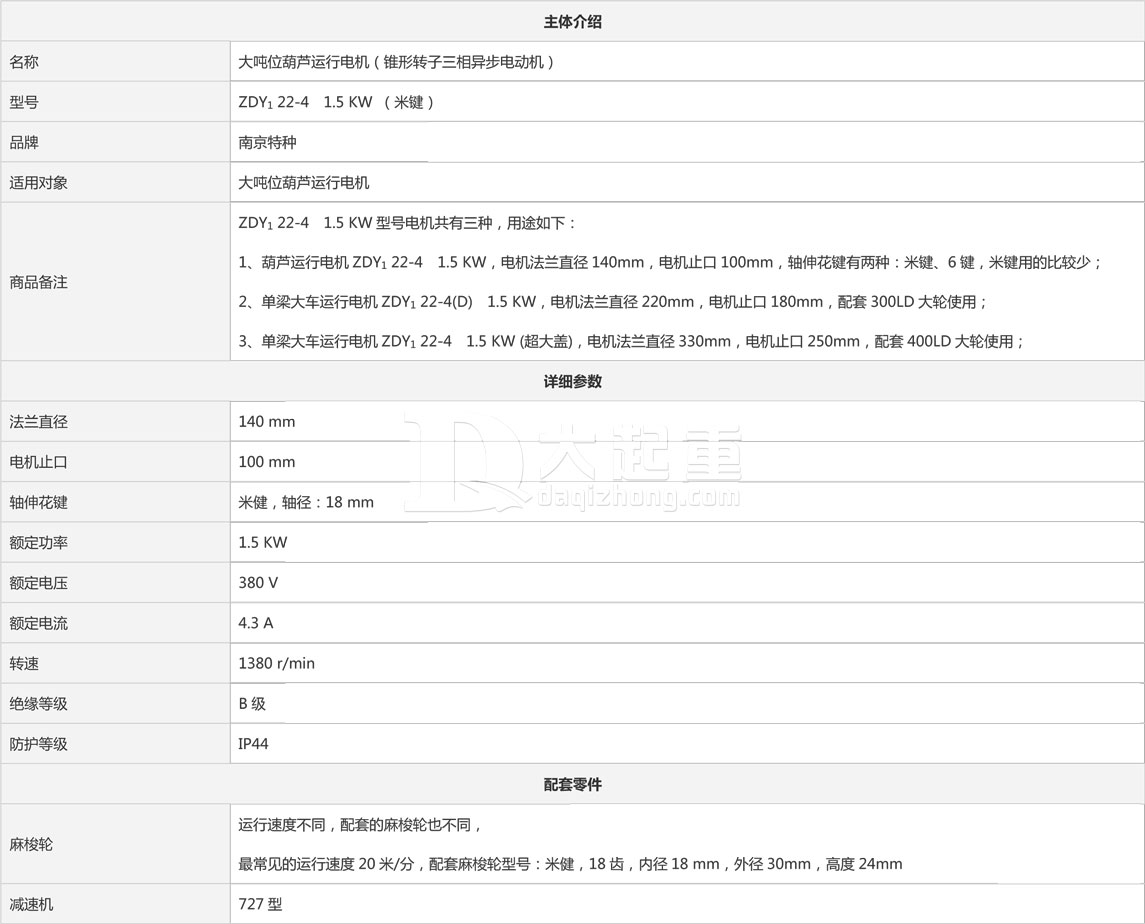1145x924 pixels.
Task: Select the 减速机 row label
Action: point(31,904)
